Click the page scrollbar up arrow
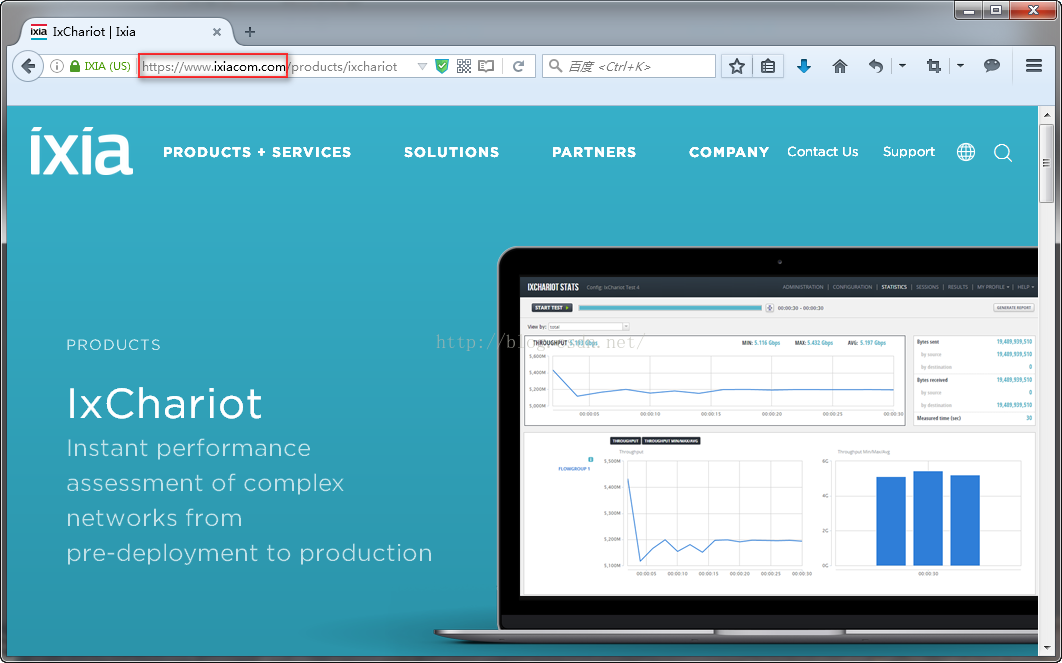This screenshot has height=663, width=1062. pyautogui.click(x=1046, y=116)
